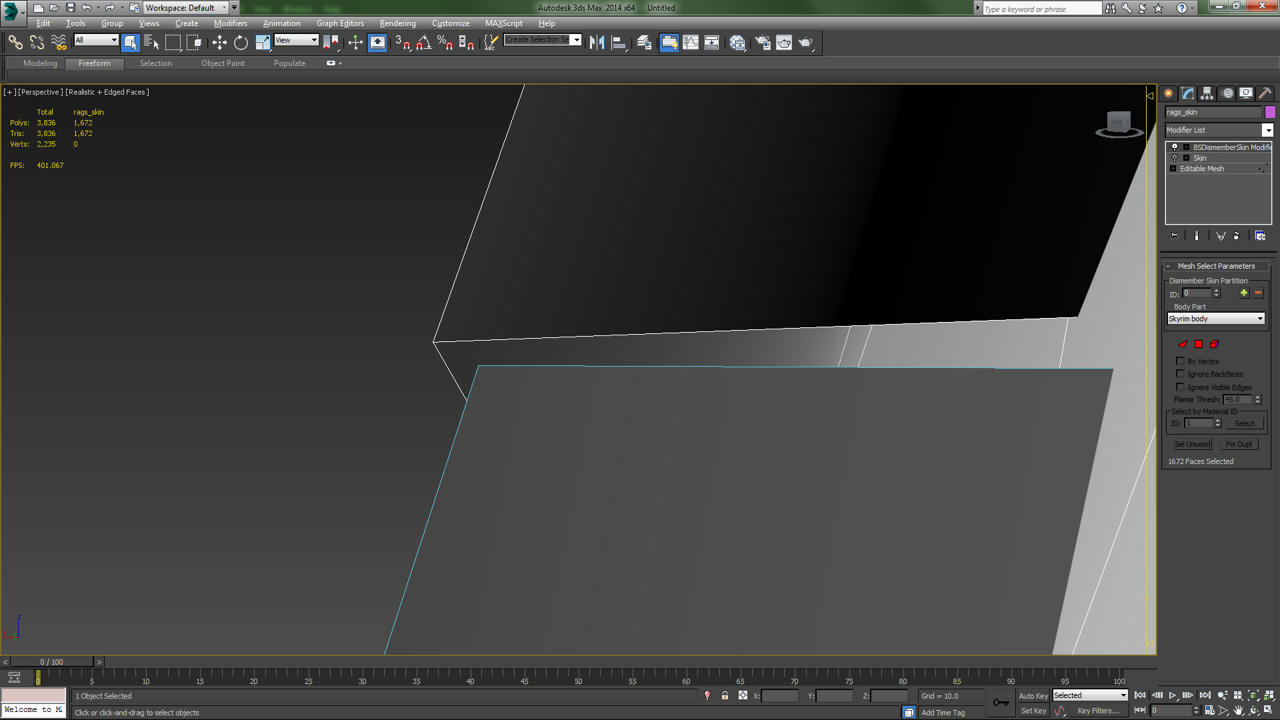Switch to the Hierarchy command panel
This screenshot has width=1280, height=720.
pyautogui.click(x=1207, y=93)
